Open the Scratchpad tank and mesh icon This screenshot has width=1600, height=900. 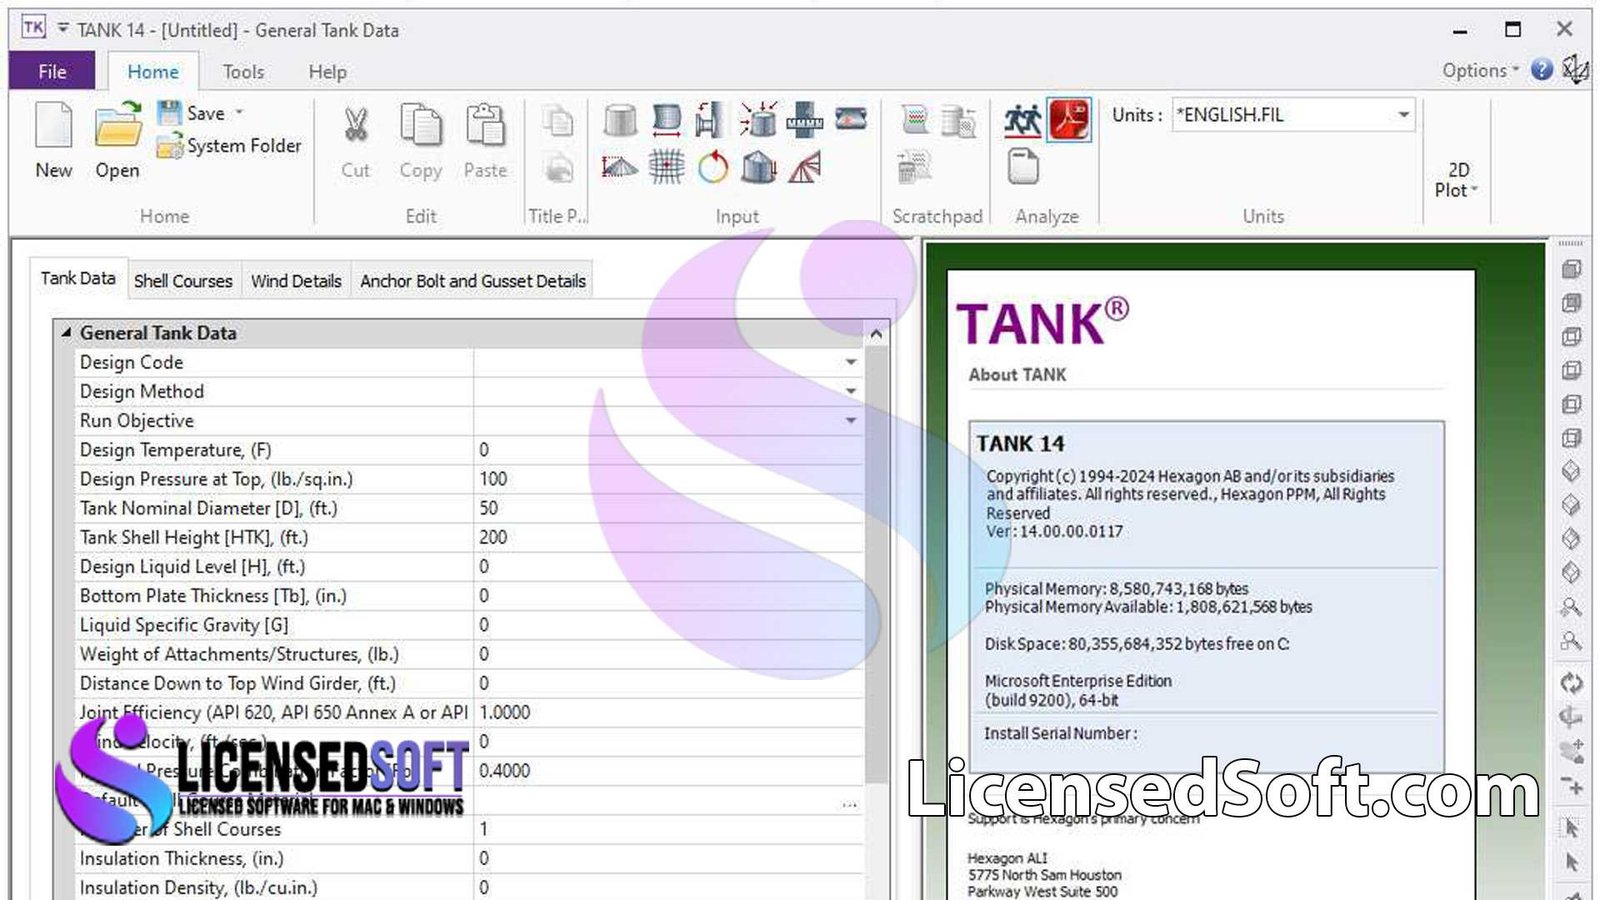pos(959,121)
